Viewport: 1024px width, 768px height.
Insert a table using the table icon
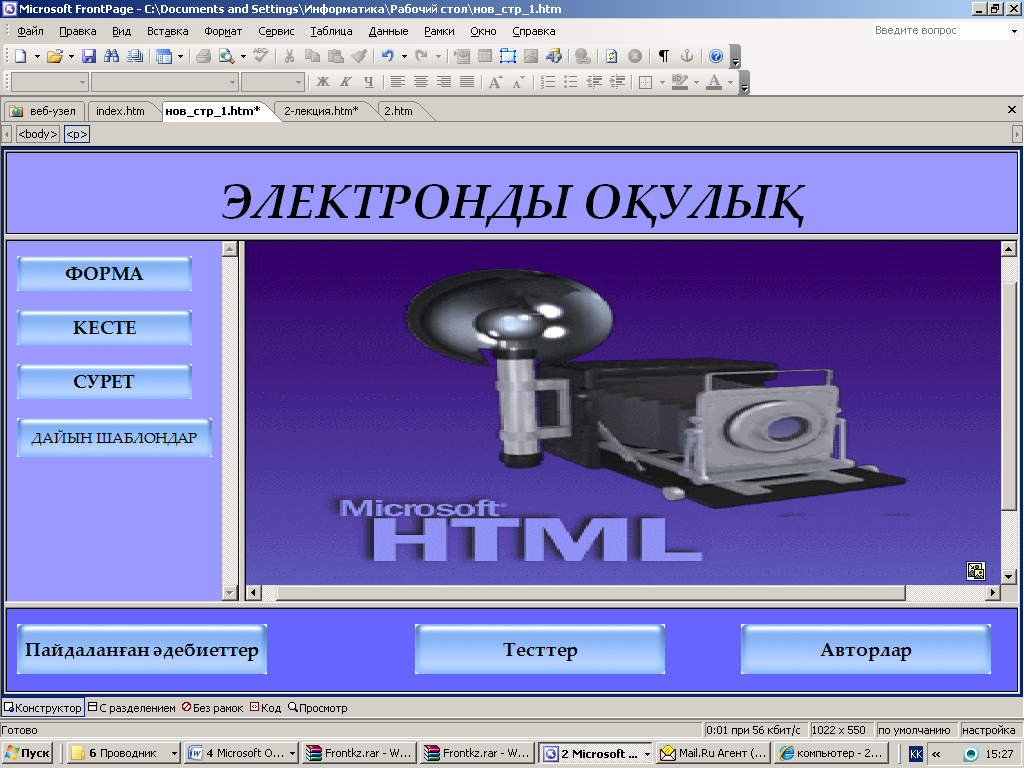[485, 56]
